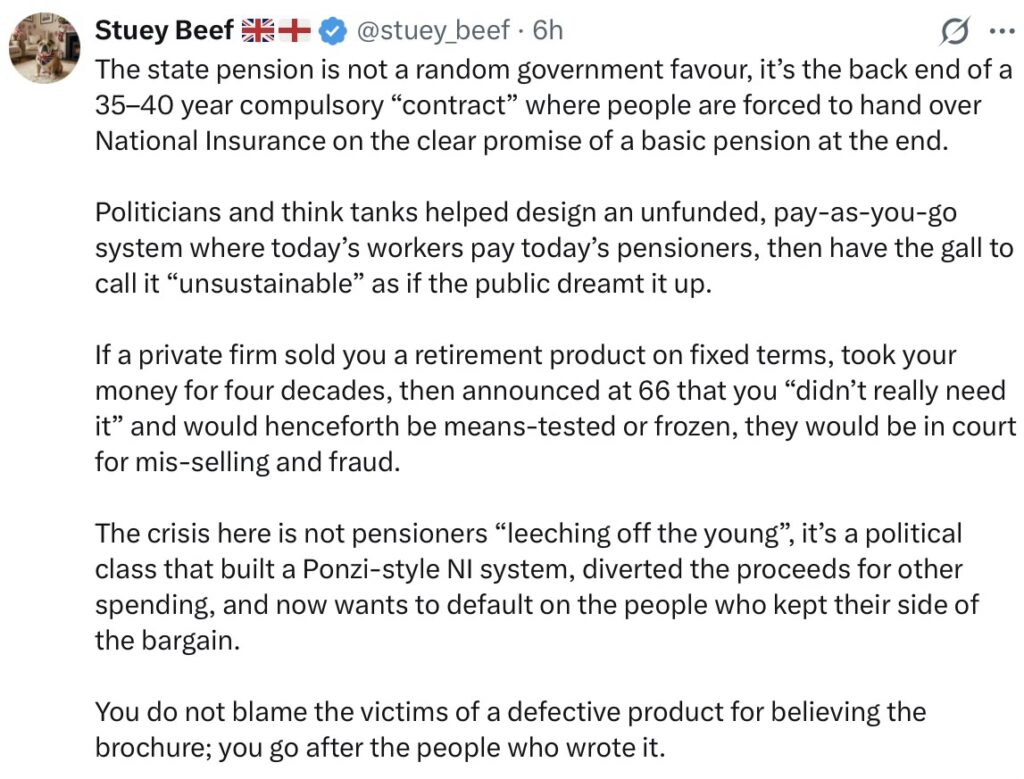This screenshot has width=1024, height=779.
Task: Click the paragraph starting 'If a private firm'
Action: [556, 408]
